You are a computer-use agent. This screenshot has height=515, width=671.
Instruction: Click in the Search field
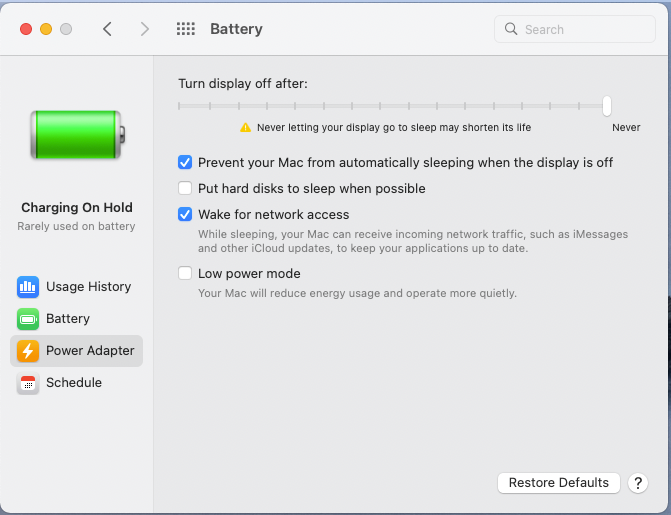[x=575, y=29]
